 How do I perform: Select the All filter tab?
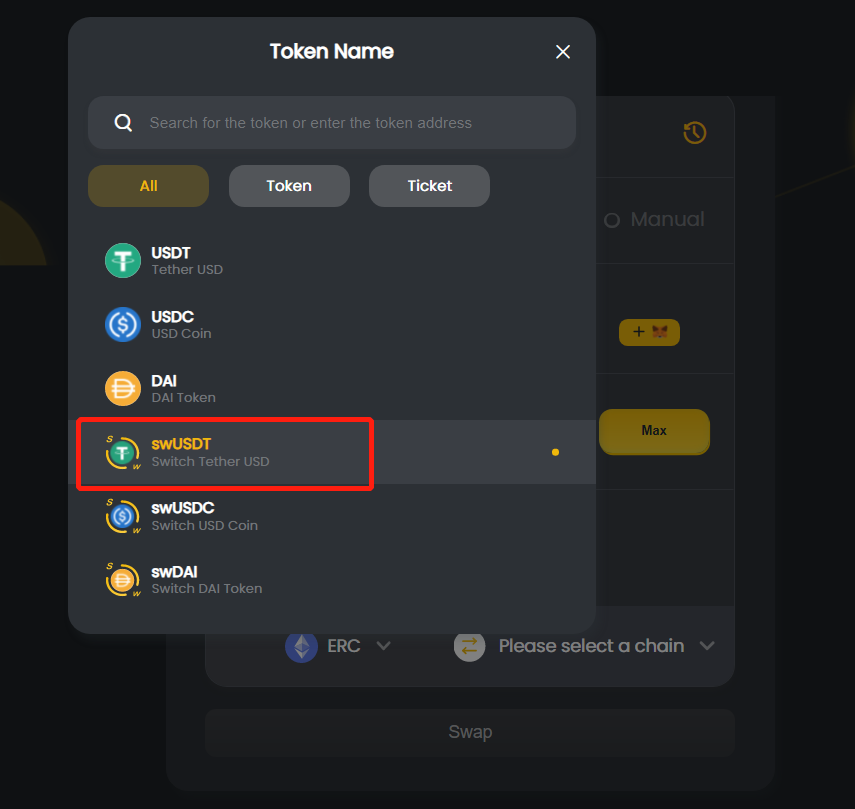point(148,186)
